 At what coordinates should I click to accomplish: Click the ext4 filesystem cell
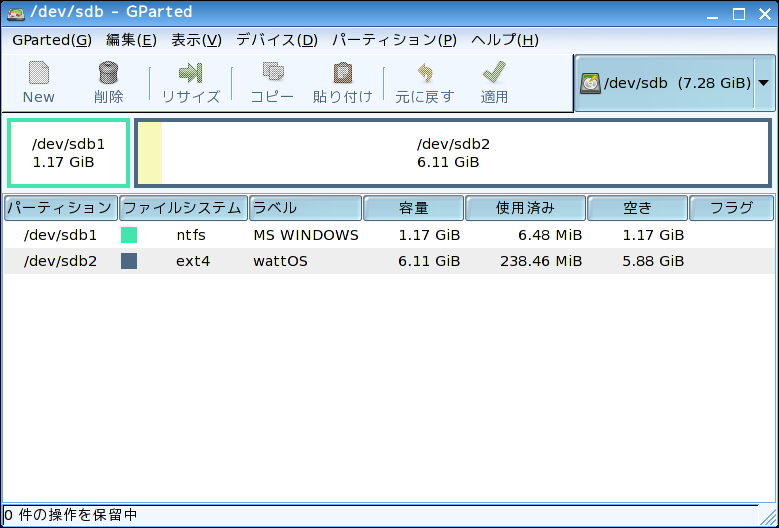click(x=193, y=261)
